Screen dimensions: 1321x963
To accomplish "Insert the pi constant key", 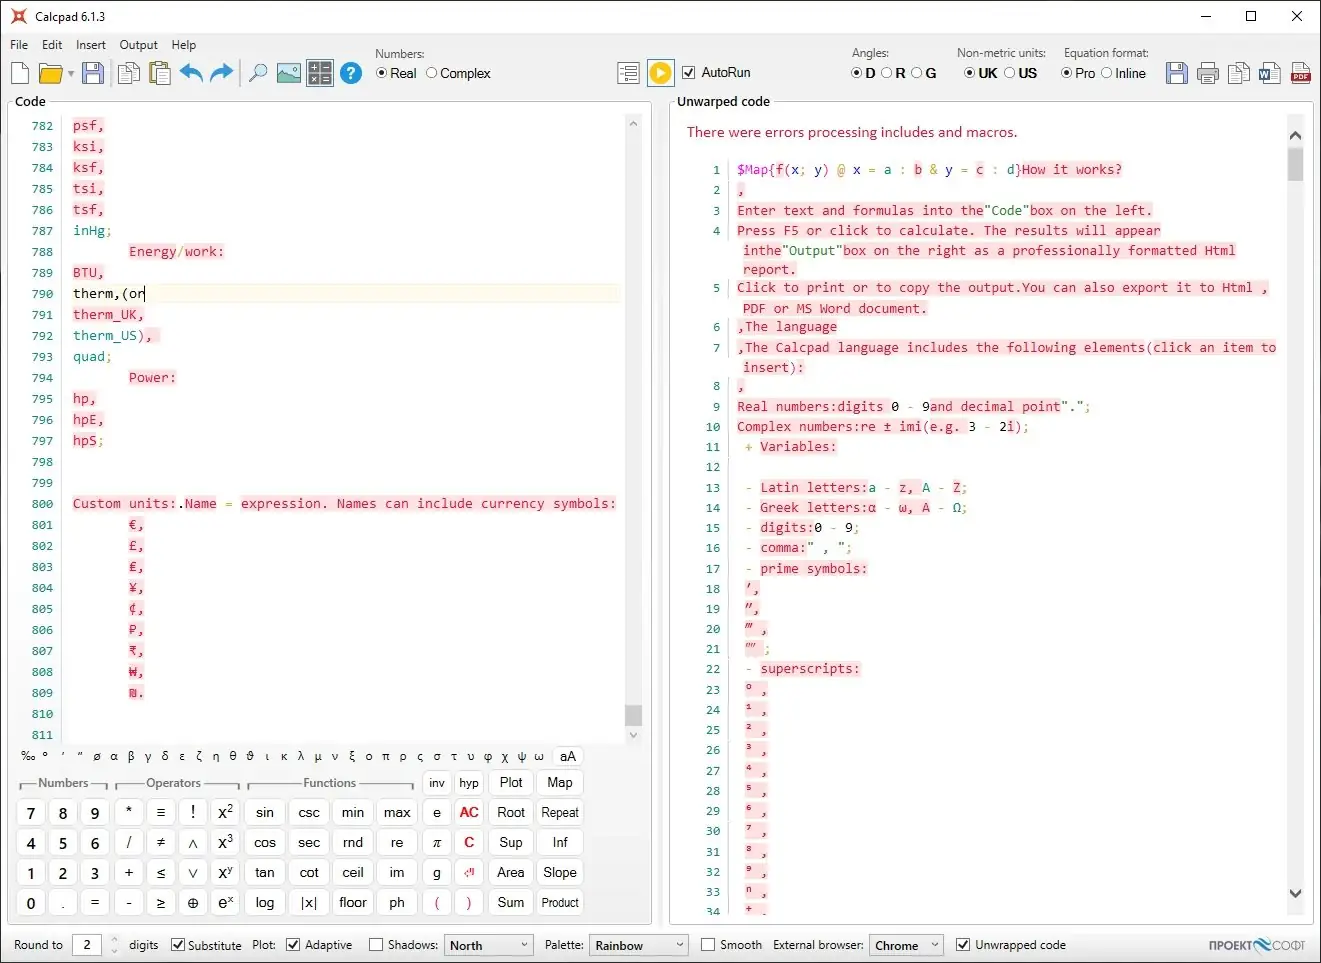I will (x=437, y=843).
